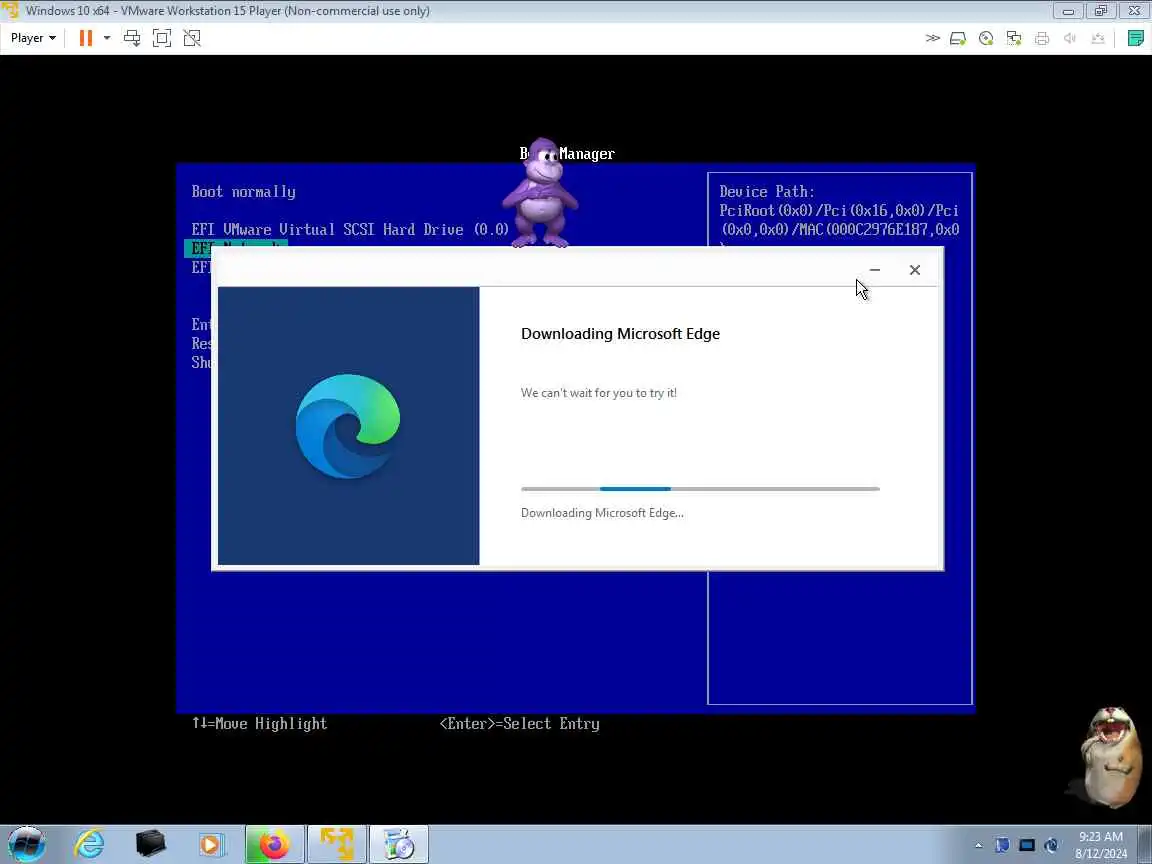Restore down the VMware Player window
The height and width of the screenshot is (864, 1152).
point(1101,11)
